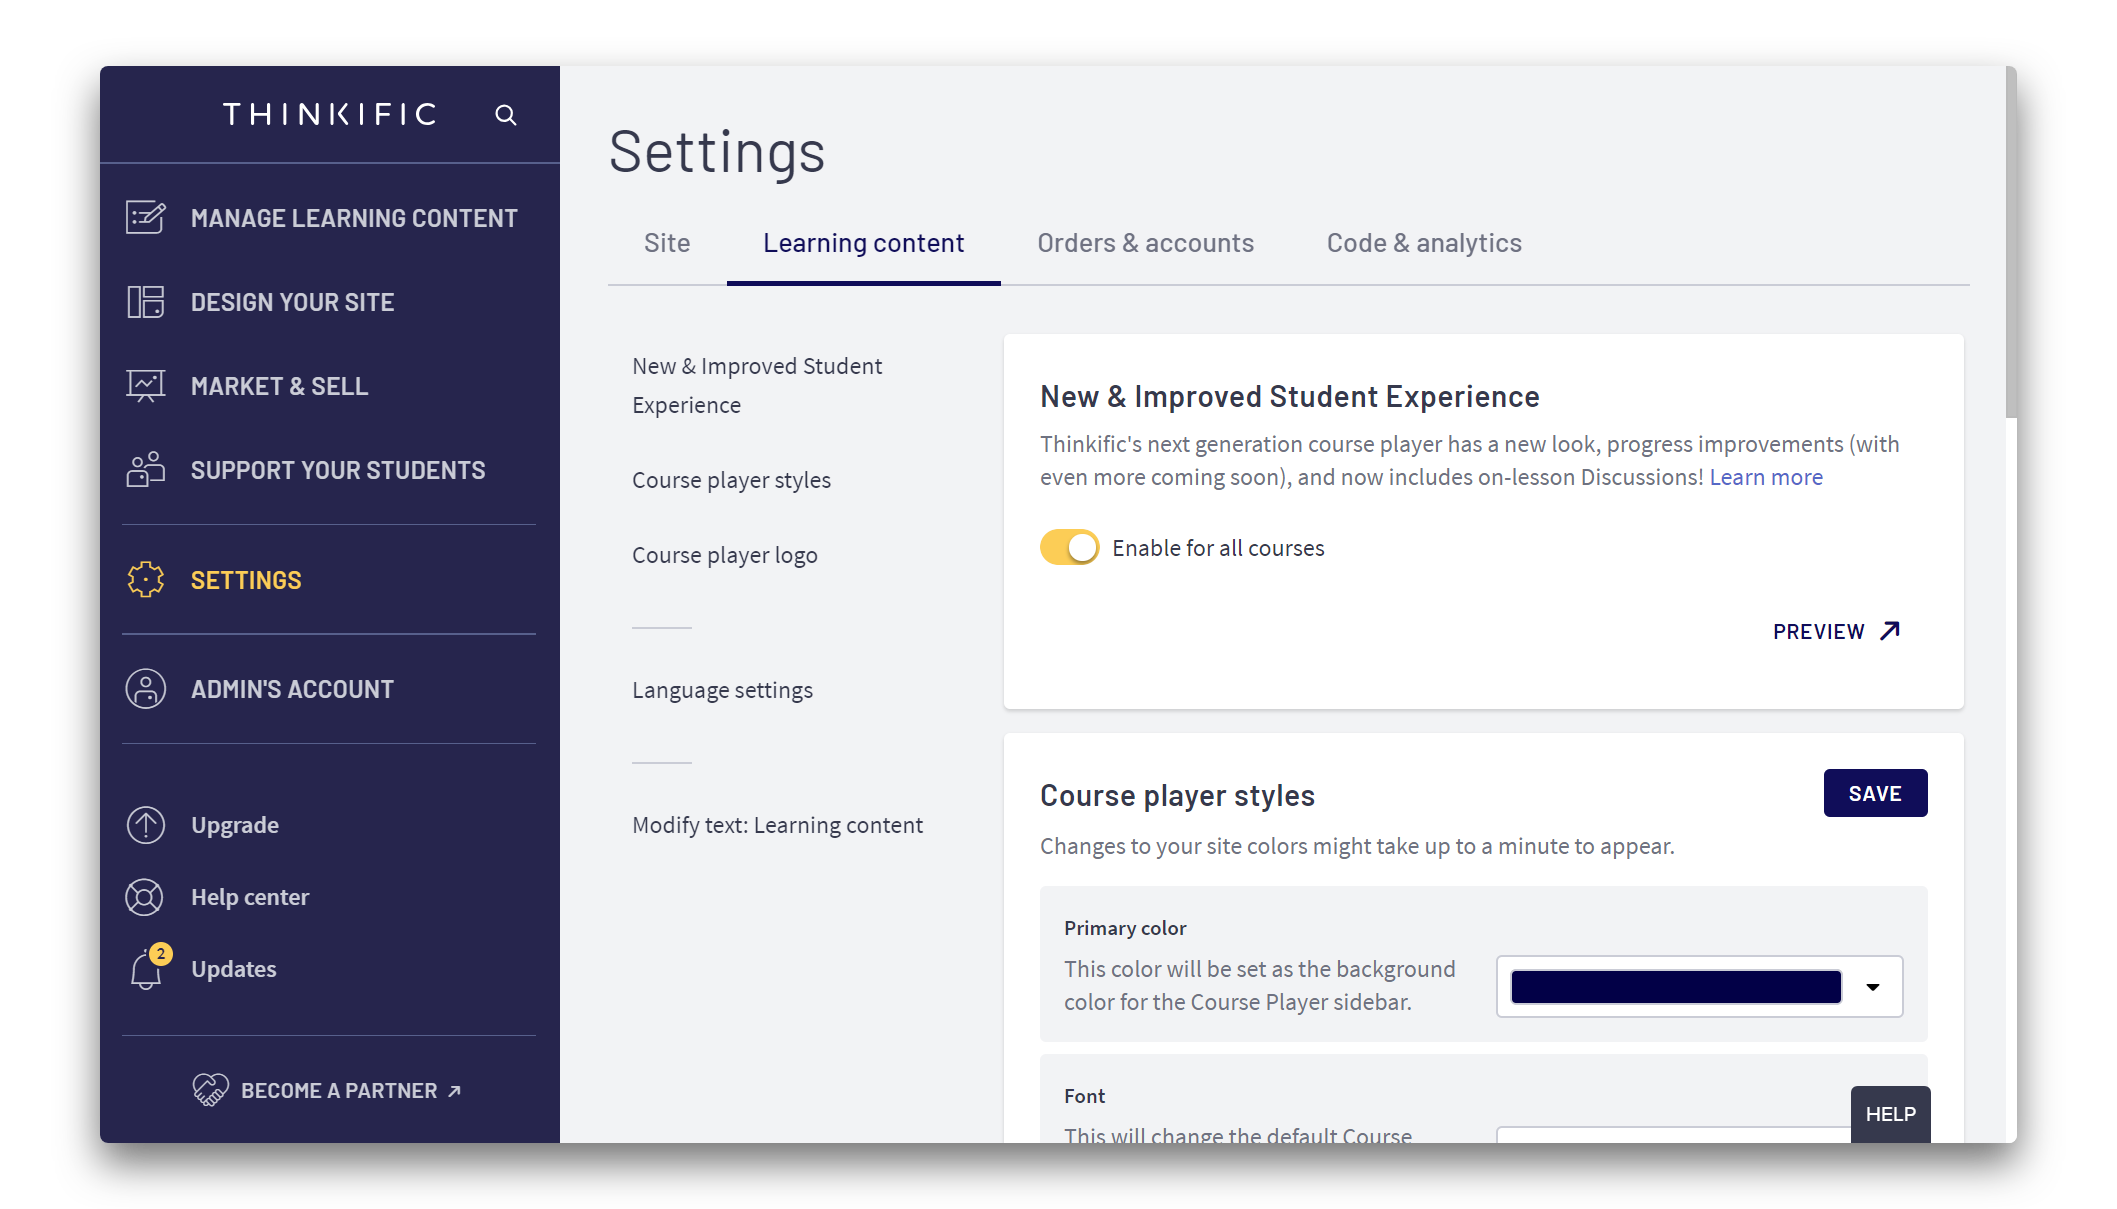Jump to Course player styles section
The height and width of the screenshot is (1209, 2117).
pos(731,480)
